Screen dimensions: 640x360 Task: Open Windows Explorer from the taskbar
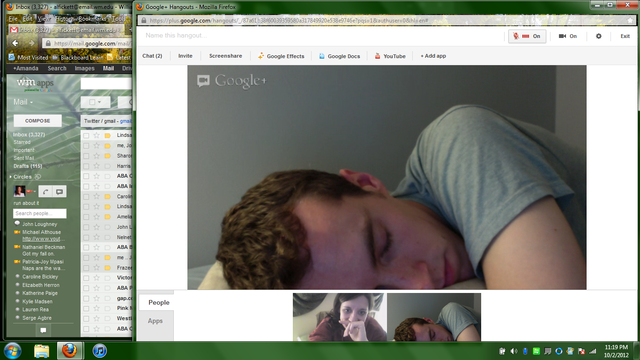click(x=41, y=351)
